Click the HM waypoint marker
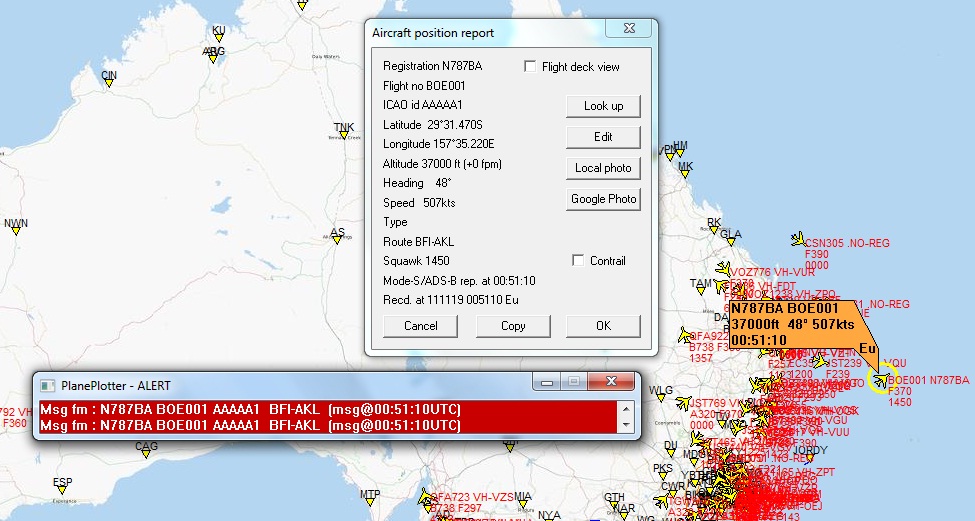The width and height of the screenshot is (975, 521). coord(680,154)
